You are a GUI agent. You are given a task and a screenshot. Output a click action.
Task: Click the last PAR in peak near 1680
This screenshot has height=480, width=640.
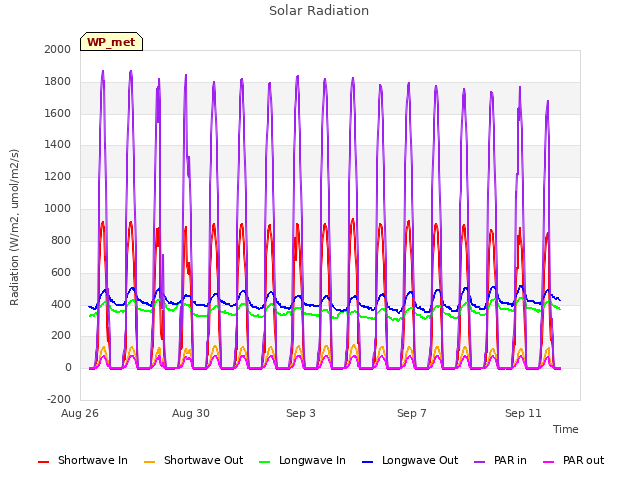[x=548, y=101]
